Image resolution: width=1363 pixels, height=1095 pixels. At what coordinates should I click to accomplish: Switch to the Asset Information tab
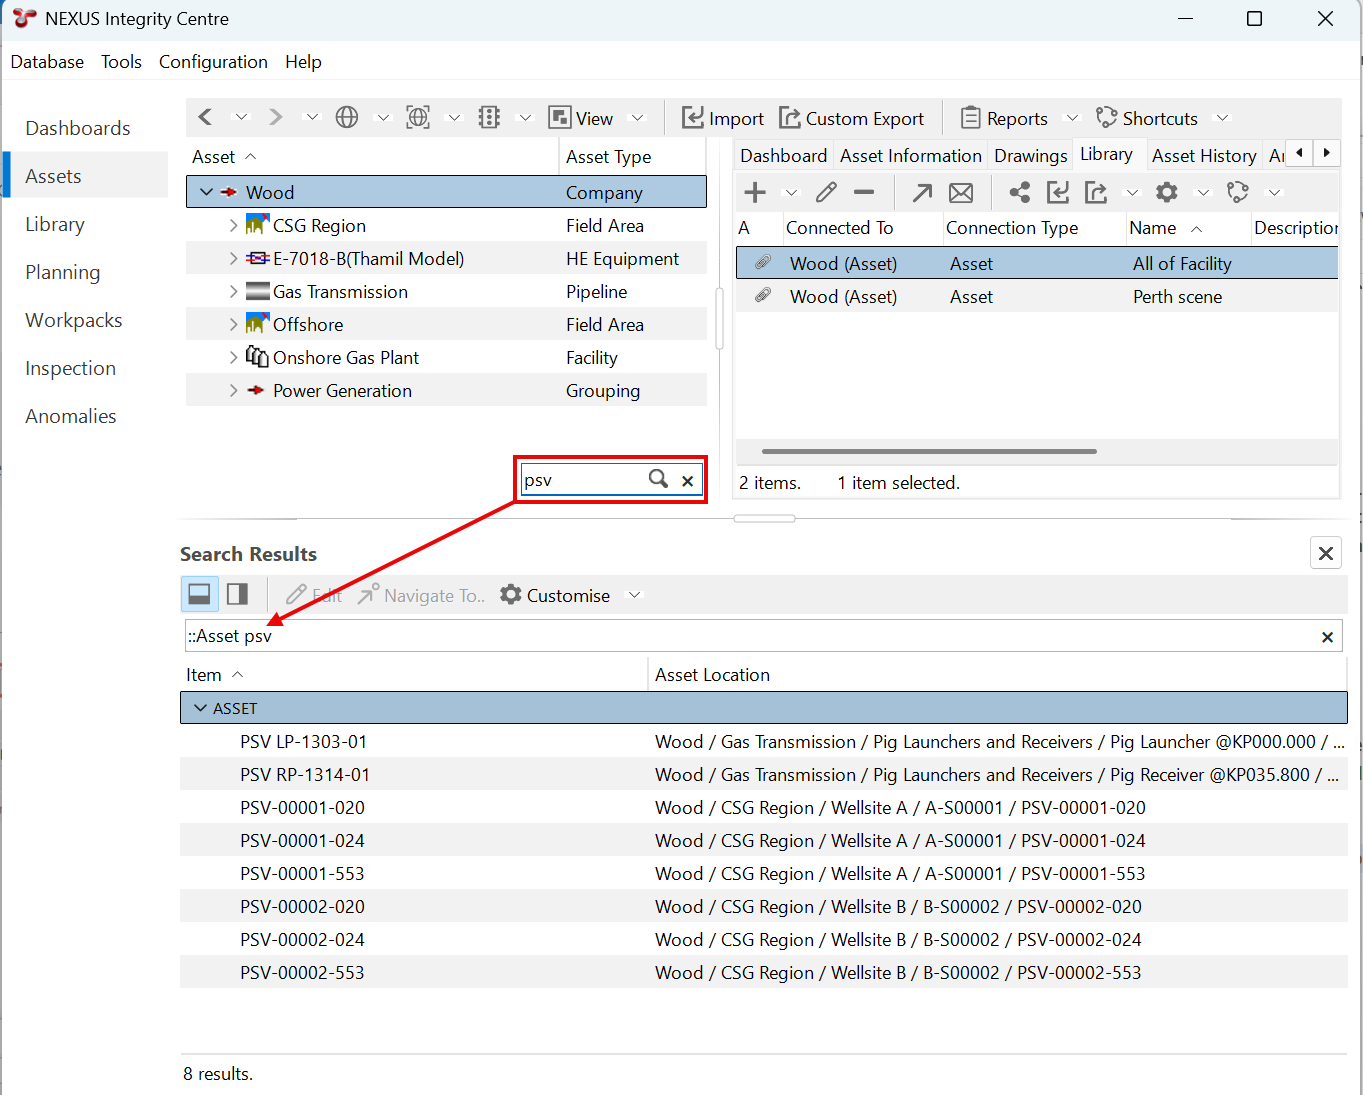point(910,155)
